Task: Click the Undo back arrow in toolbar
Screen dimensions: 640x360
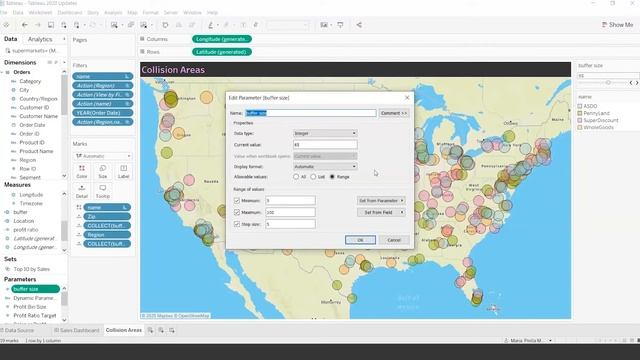Action: tap(24, 25)
